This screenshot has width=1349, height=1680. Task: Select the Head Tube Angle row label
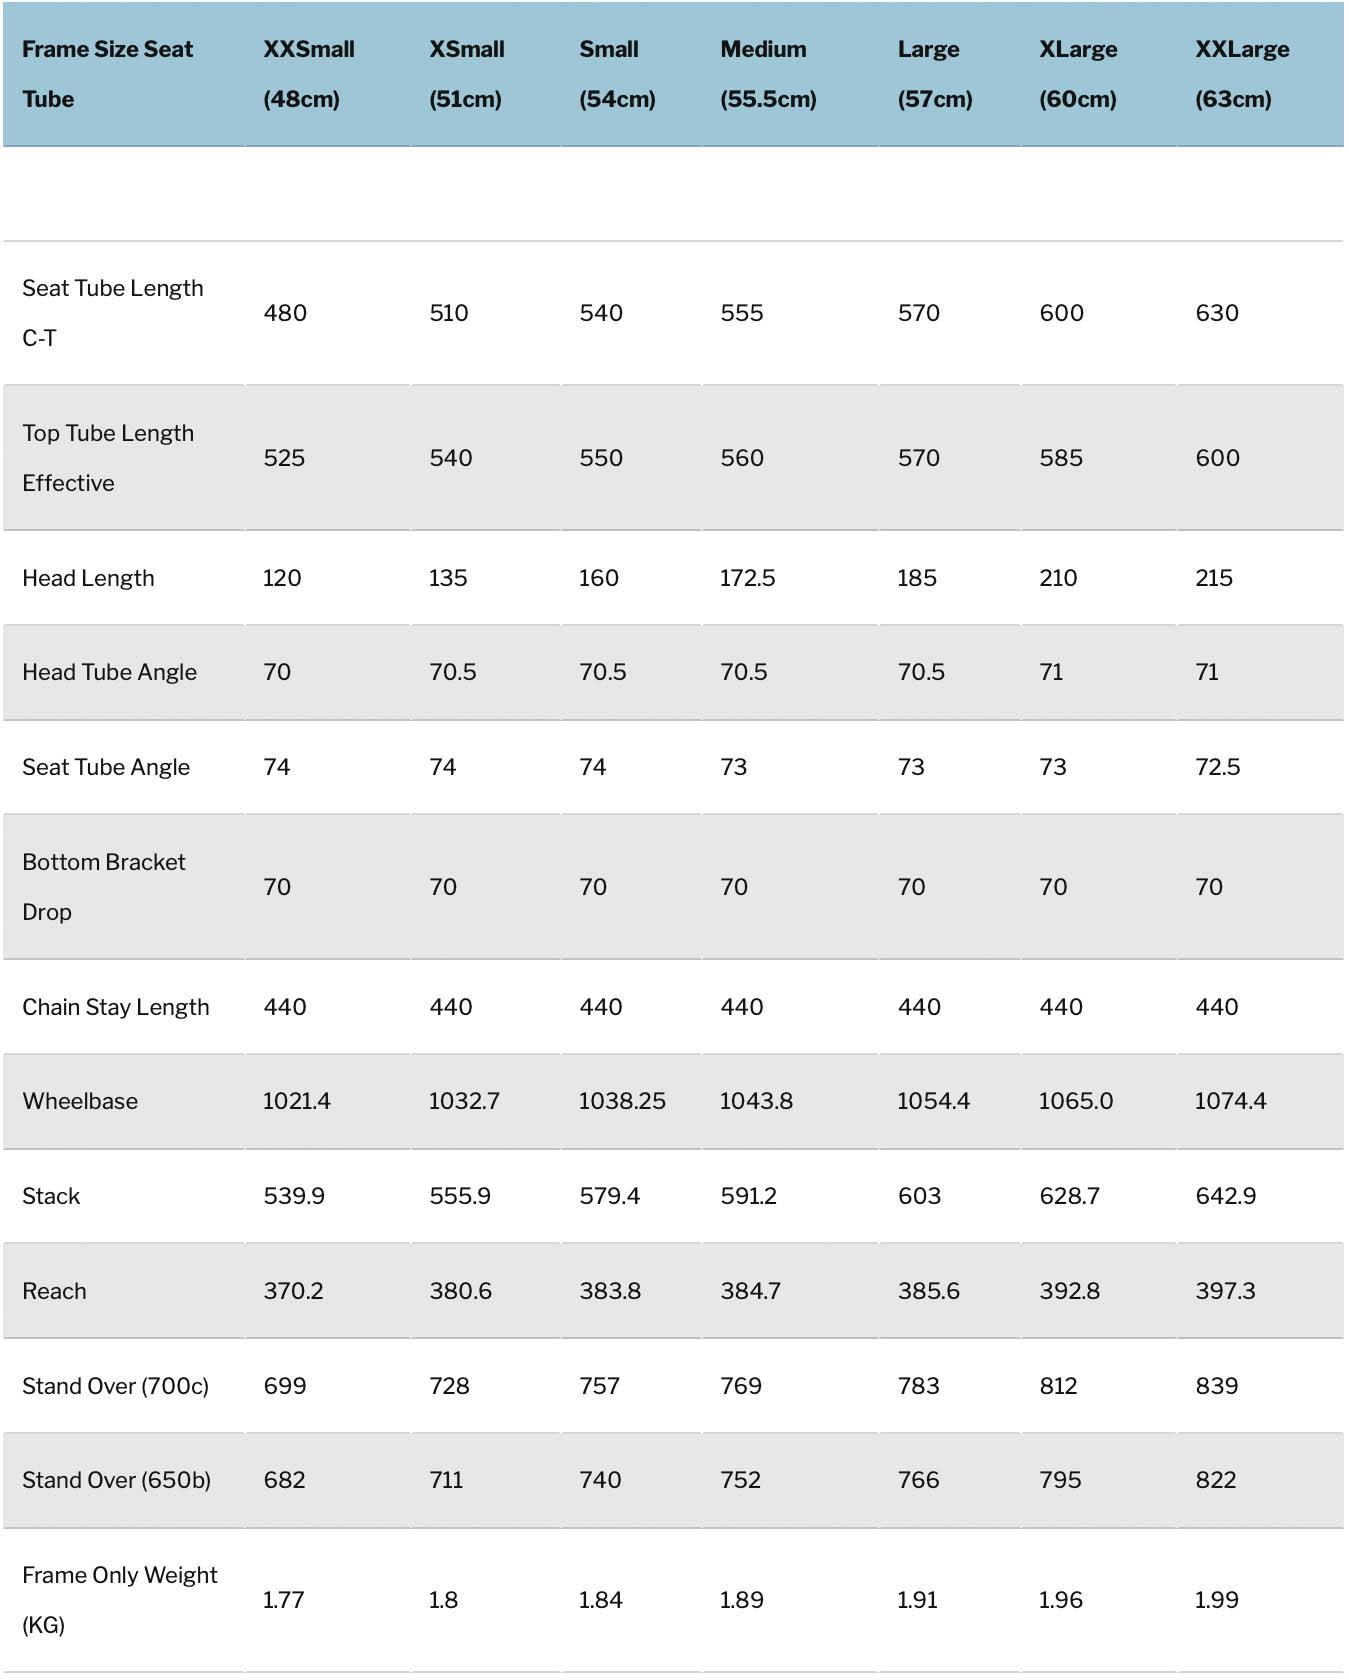(x=109, y=672)
